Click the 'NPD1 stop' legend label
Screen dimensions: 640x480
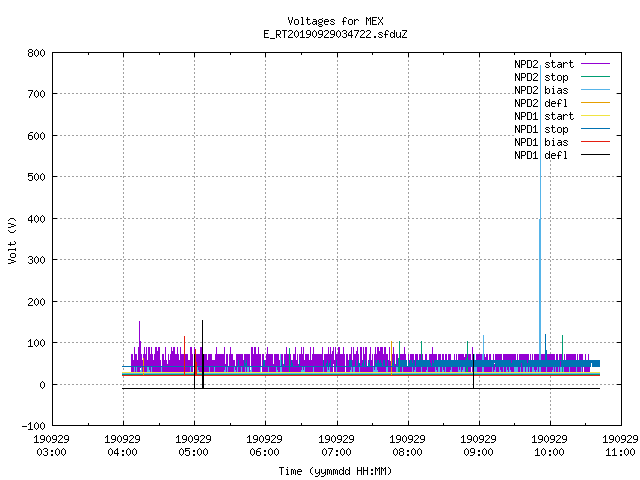(x=541, y=129)
